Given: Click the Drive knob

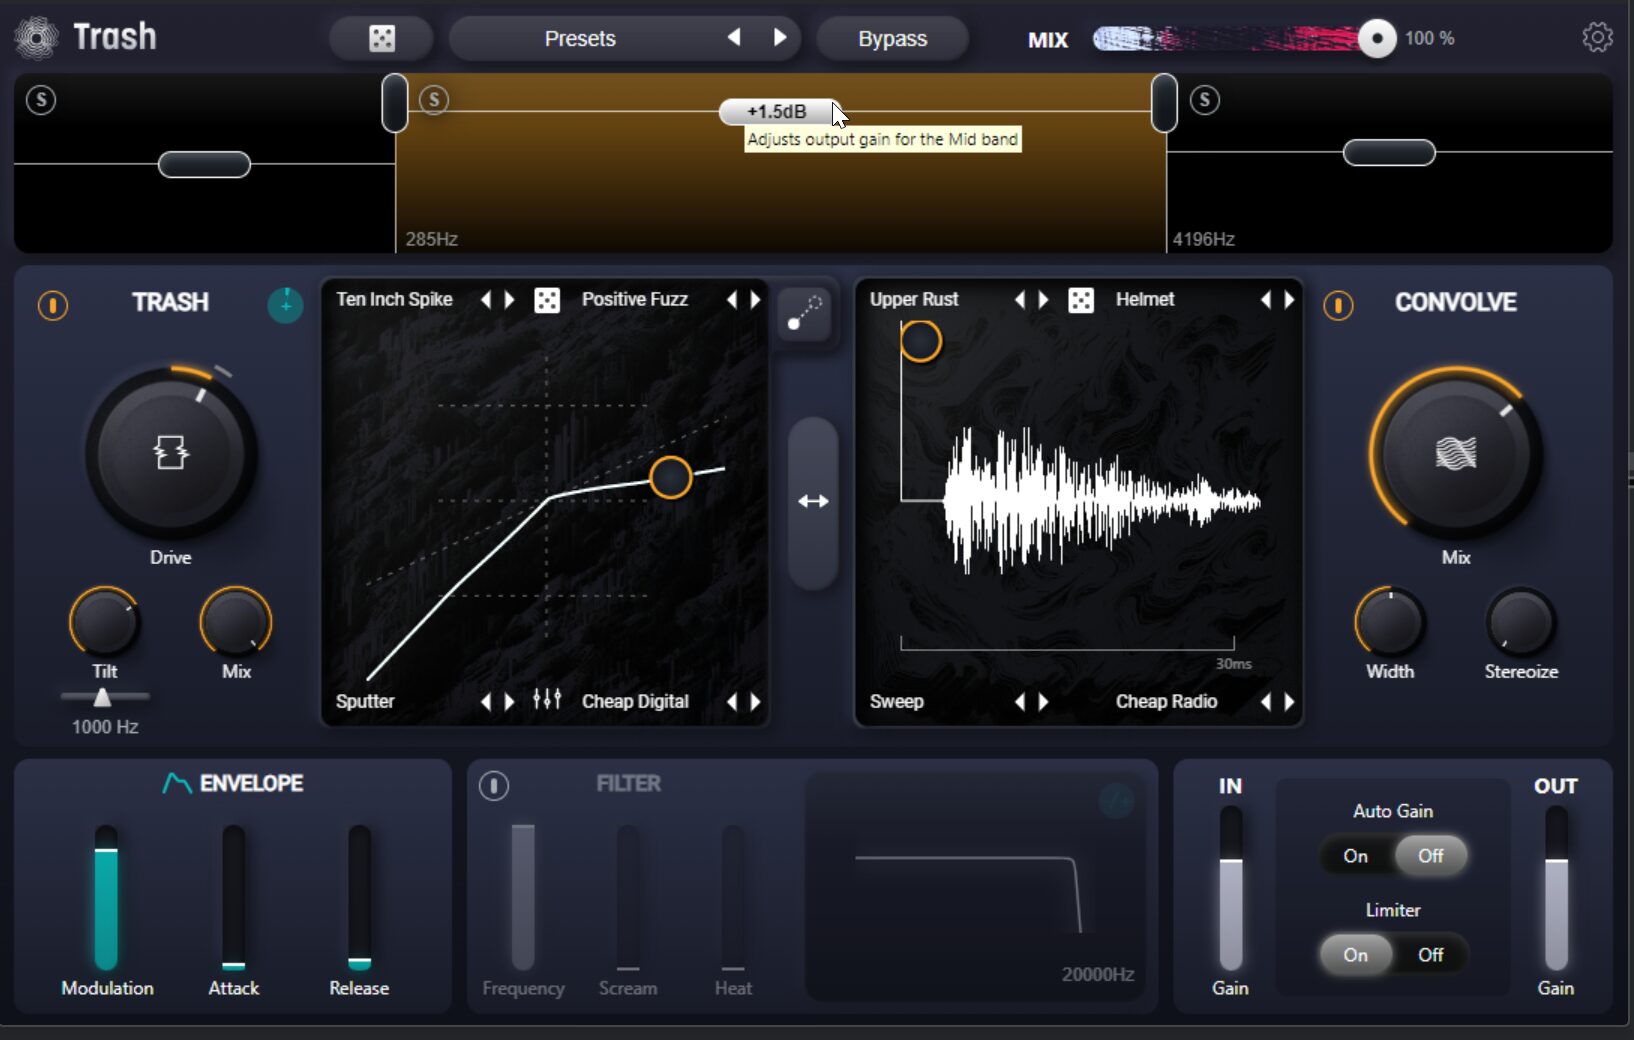Looking at the screenshot, I should 171,453.
